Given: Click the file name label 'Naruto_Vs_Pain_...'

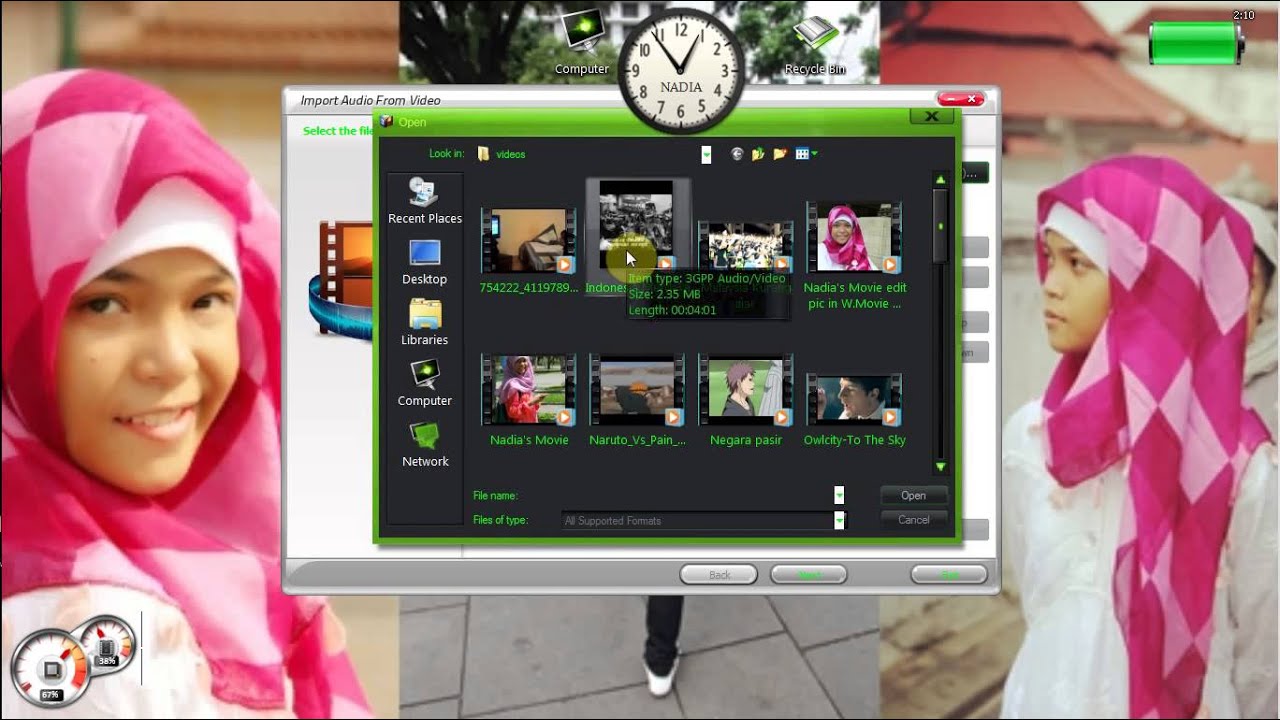Looking at the screenshot, I should pyautogui.click(x=637, y=440).
